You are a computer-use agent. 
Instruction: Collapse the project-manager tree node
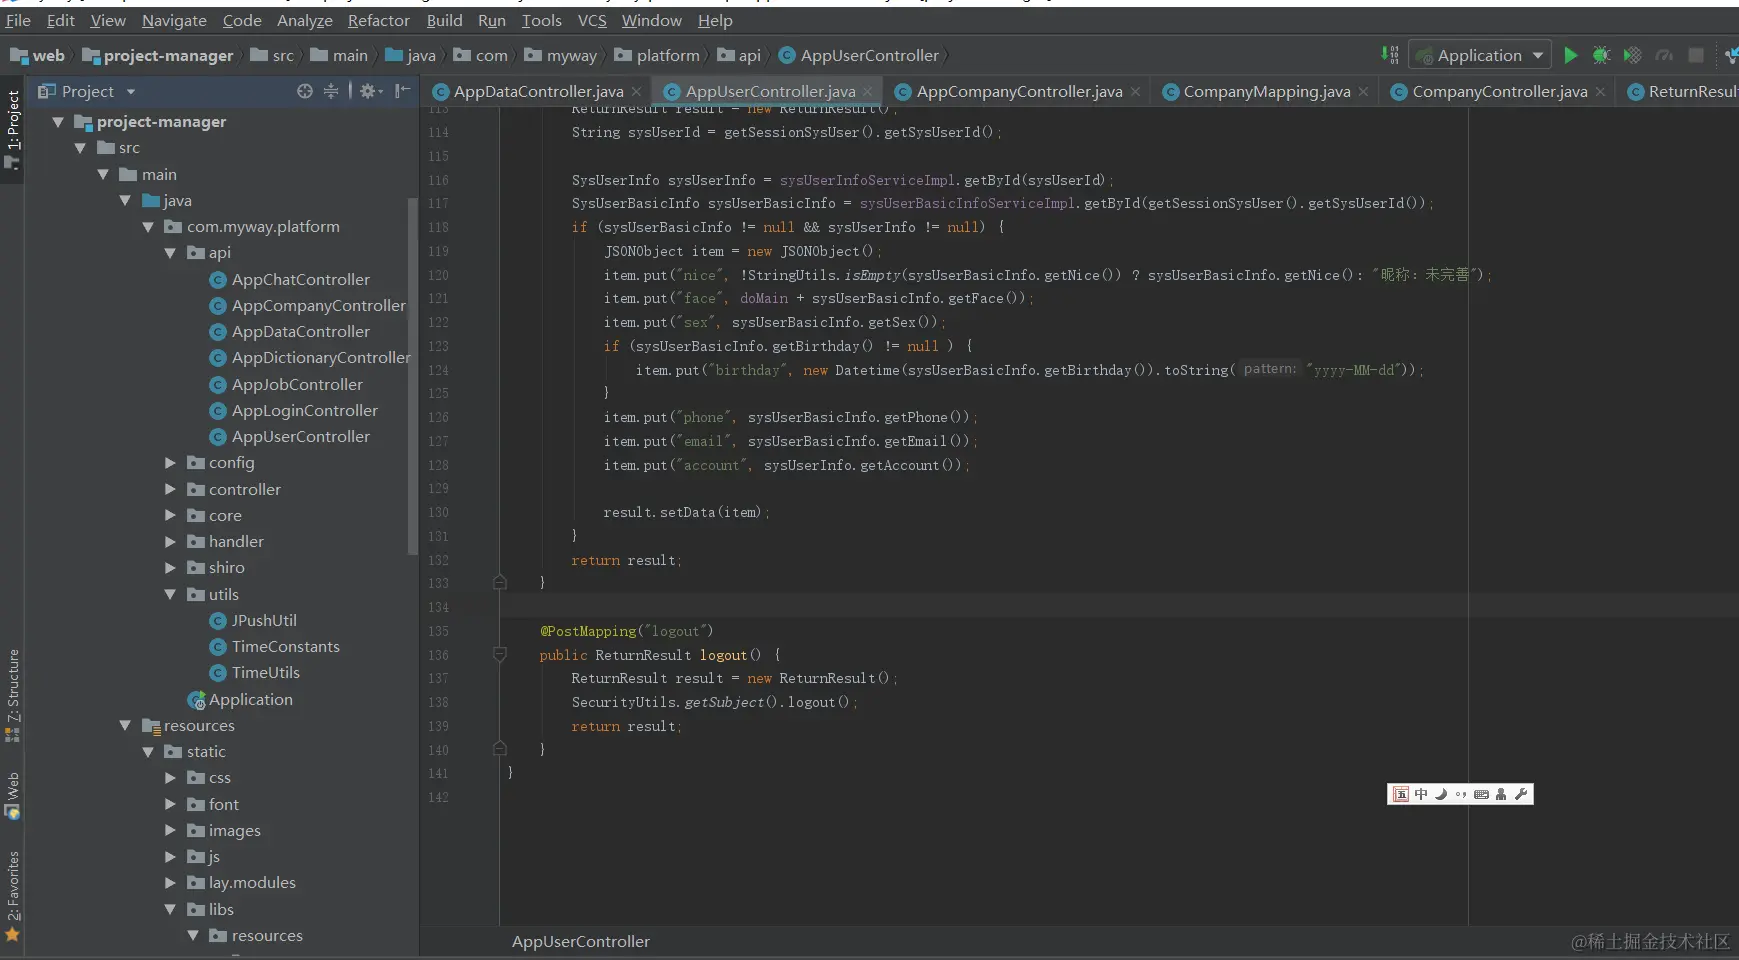pos(58,122)
